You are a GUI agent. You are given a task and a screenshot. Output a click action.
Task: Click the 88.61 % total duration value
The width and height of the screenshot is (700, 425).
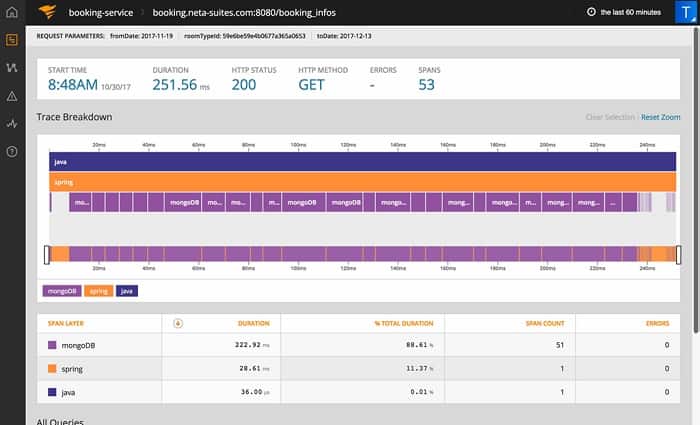click(420, 345)
